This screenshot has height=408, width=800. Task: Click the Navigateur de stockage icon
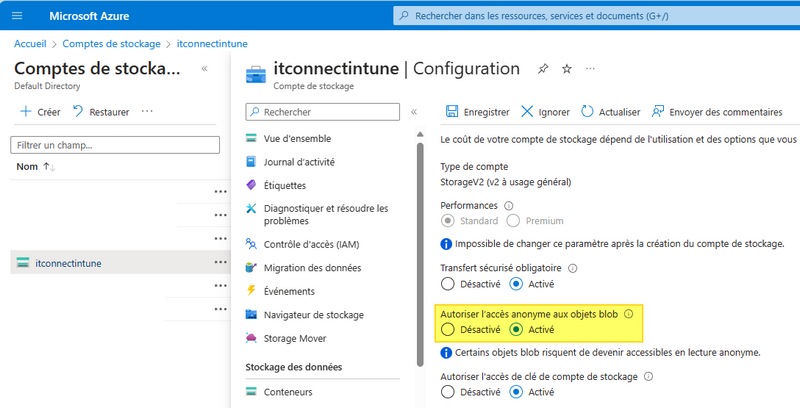coord(251,314)
